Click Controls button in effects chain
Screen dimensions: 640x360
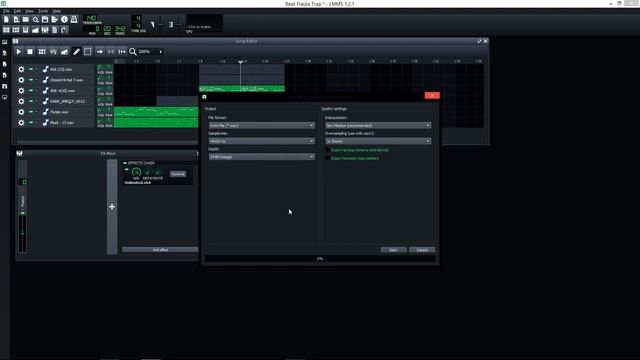[x=178, y=174]
